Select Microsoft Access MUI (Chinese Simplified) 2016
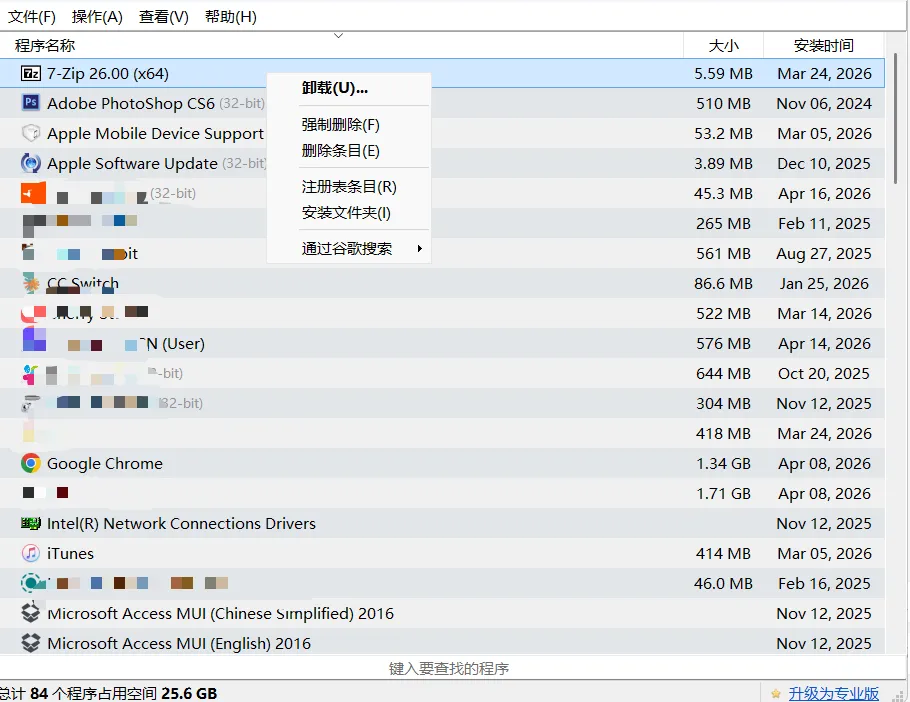The width and height of the screenshot is (910, 702). coord(442,613)
